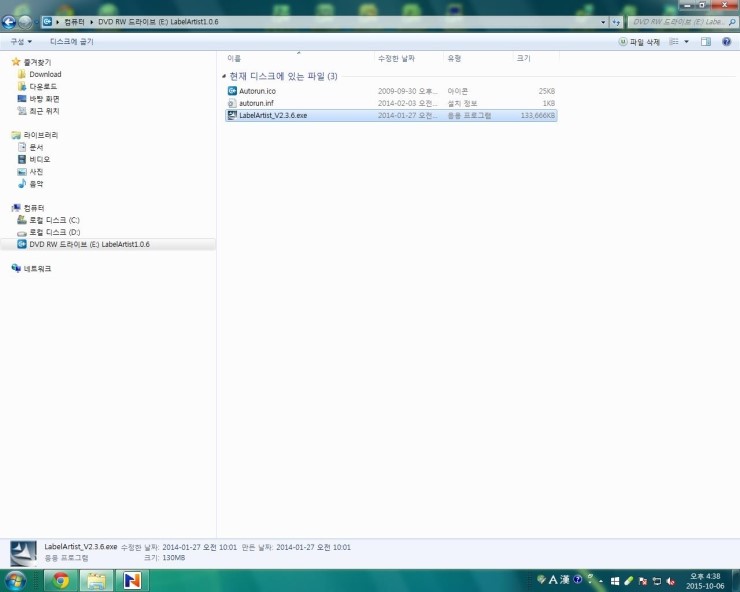
Task: Click the help question mark icon
Action: coord(727,42)
